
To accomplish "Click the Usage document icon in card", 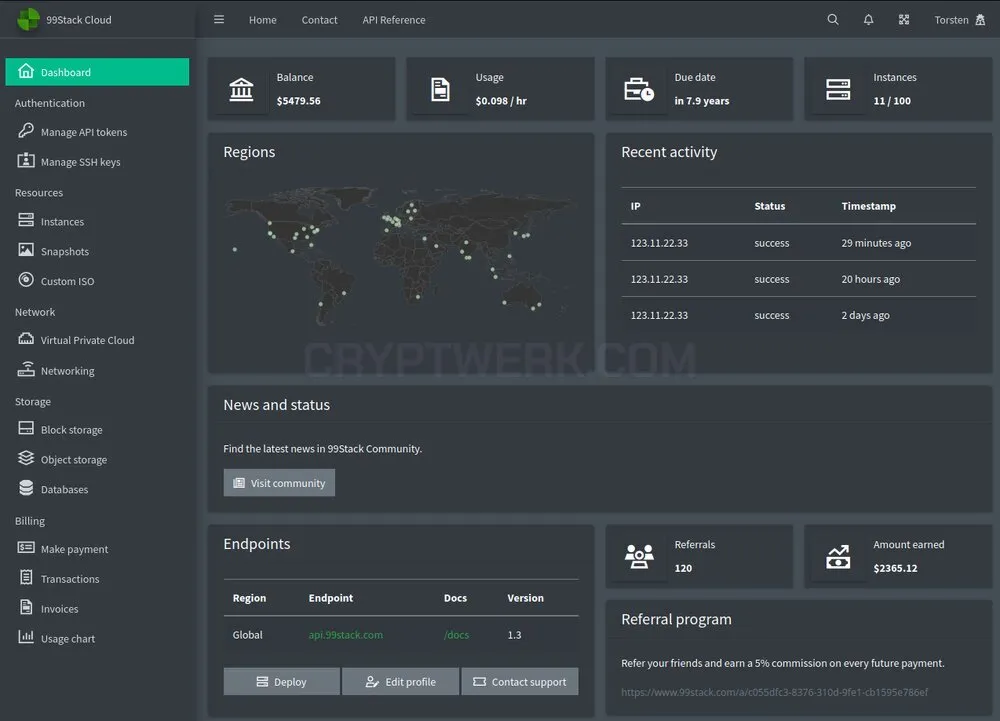I will [x=440, y=89].
